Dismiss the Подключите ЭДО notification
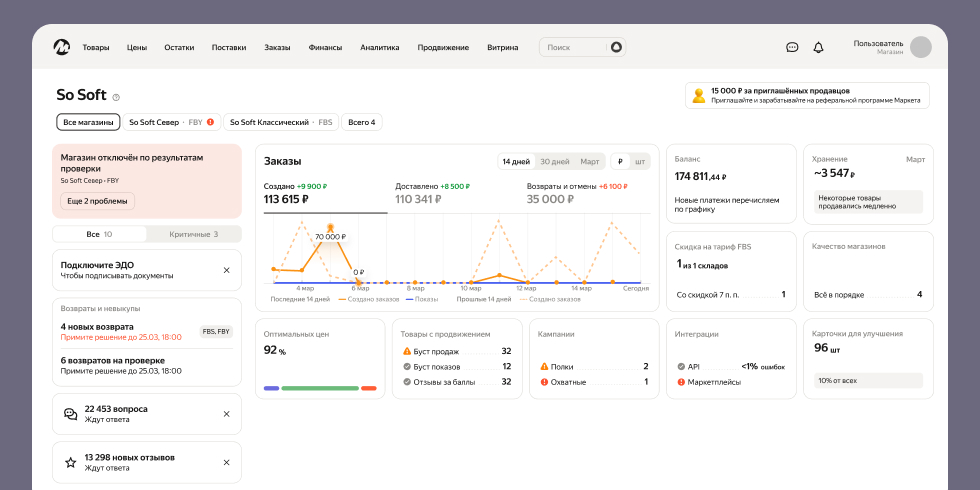Screen dimensions: 980x490 pos(226,270)
